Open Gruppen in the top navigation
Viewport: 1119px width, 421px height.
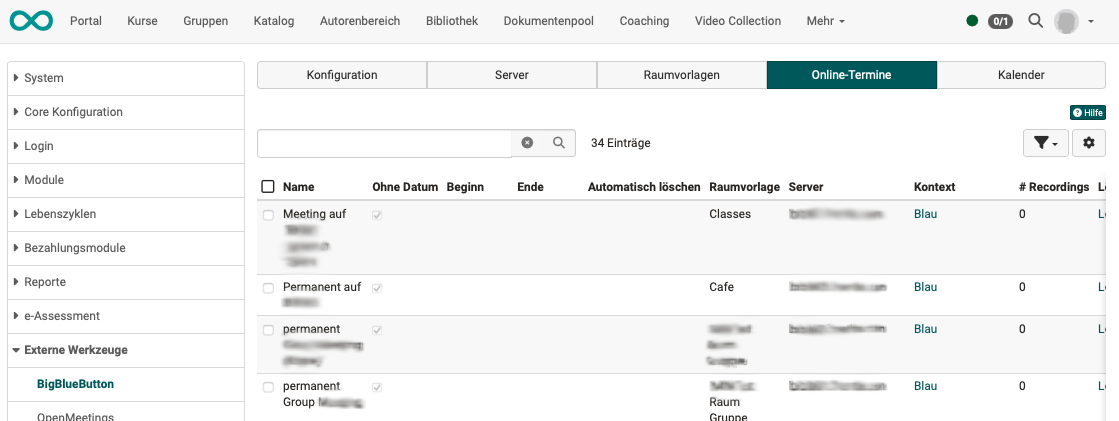coord(206,21)
